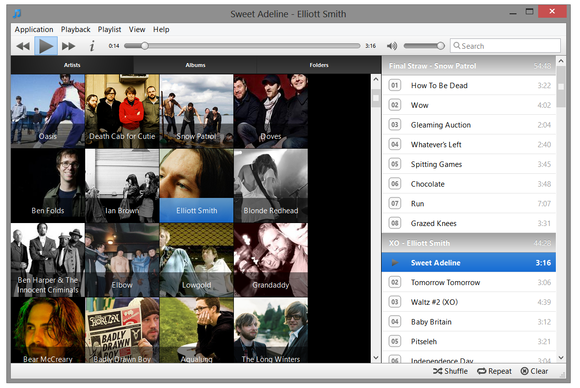Click track number 03 badge beside Waltz #2 (XO)
This screenshot has height=388, width=580.
[x=395, y=302]
